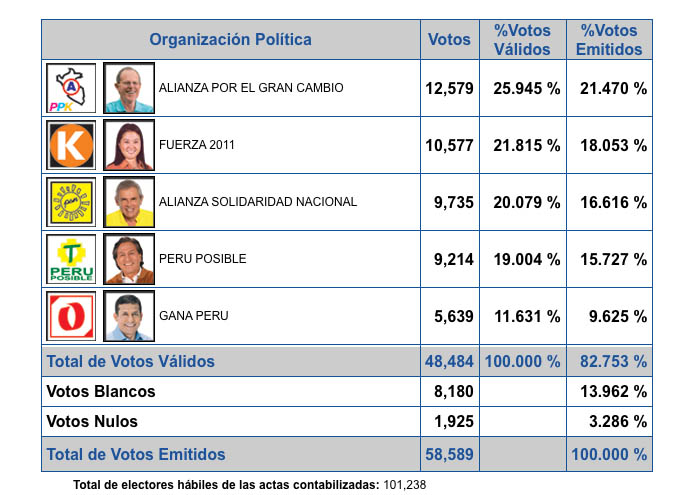Click the Fuerza 2011 candidate photo
The width and height of the screenshot is (689, 495).
pyautogui.click(x=128, y=145)
